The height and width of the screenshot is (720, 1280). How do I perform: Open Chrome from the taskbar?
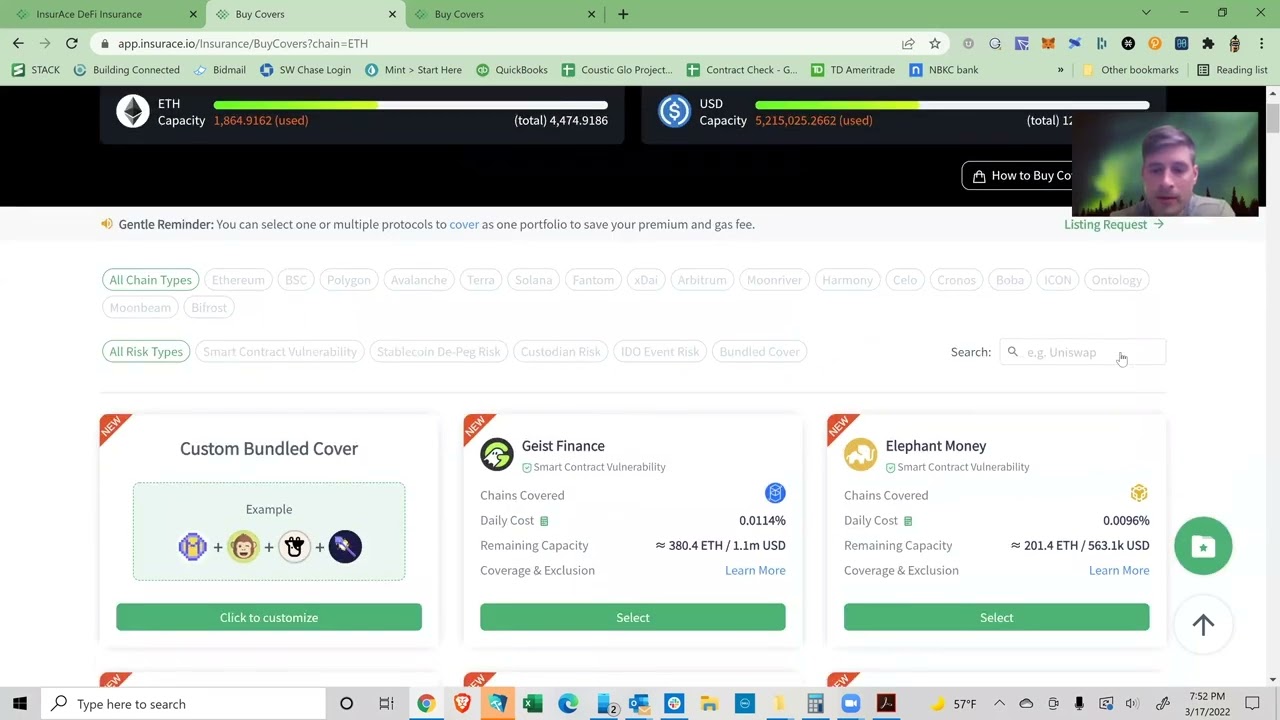[x=426, y=704]
